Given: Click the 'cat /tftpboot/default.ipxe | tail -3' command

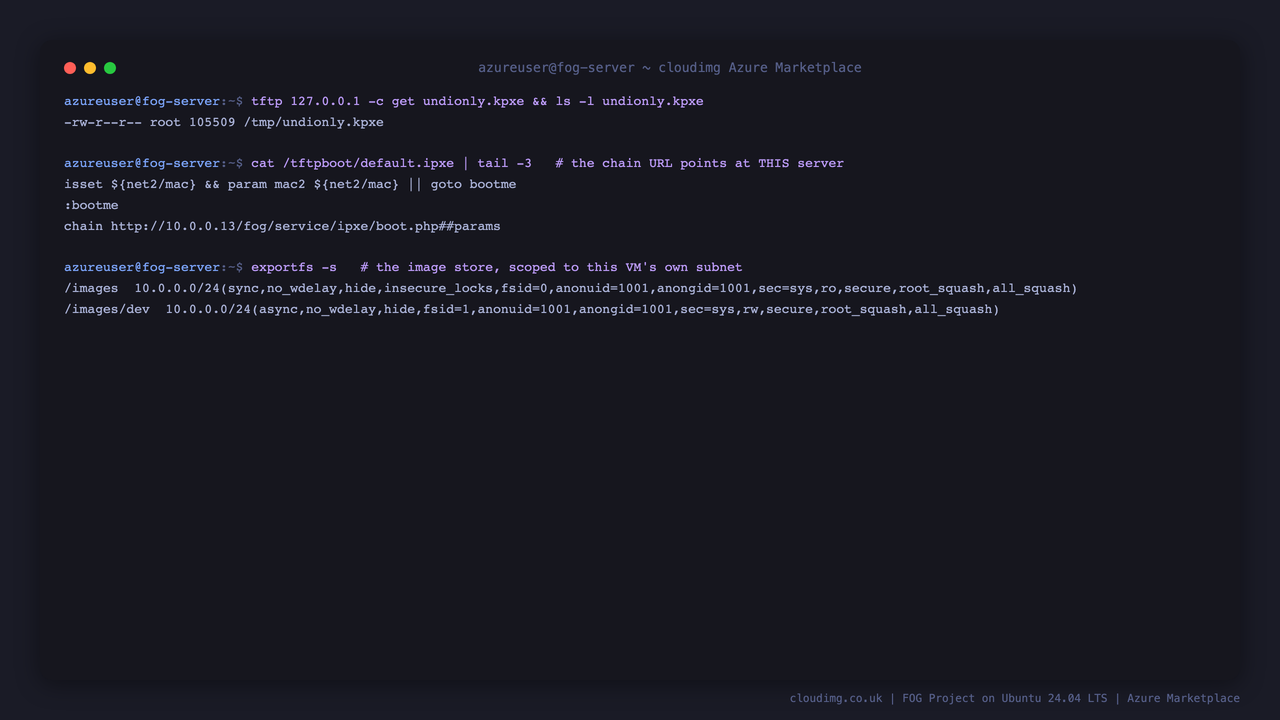Looking at the screenshot, I should (x=391, y=163).
